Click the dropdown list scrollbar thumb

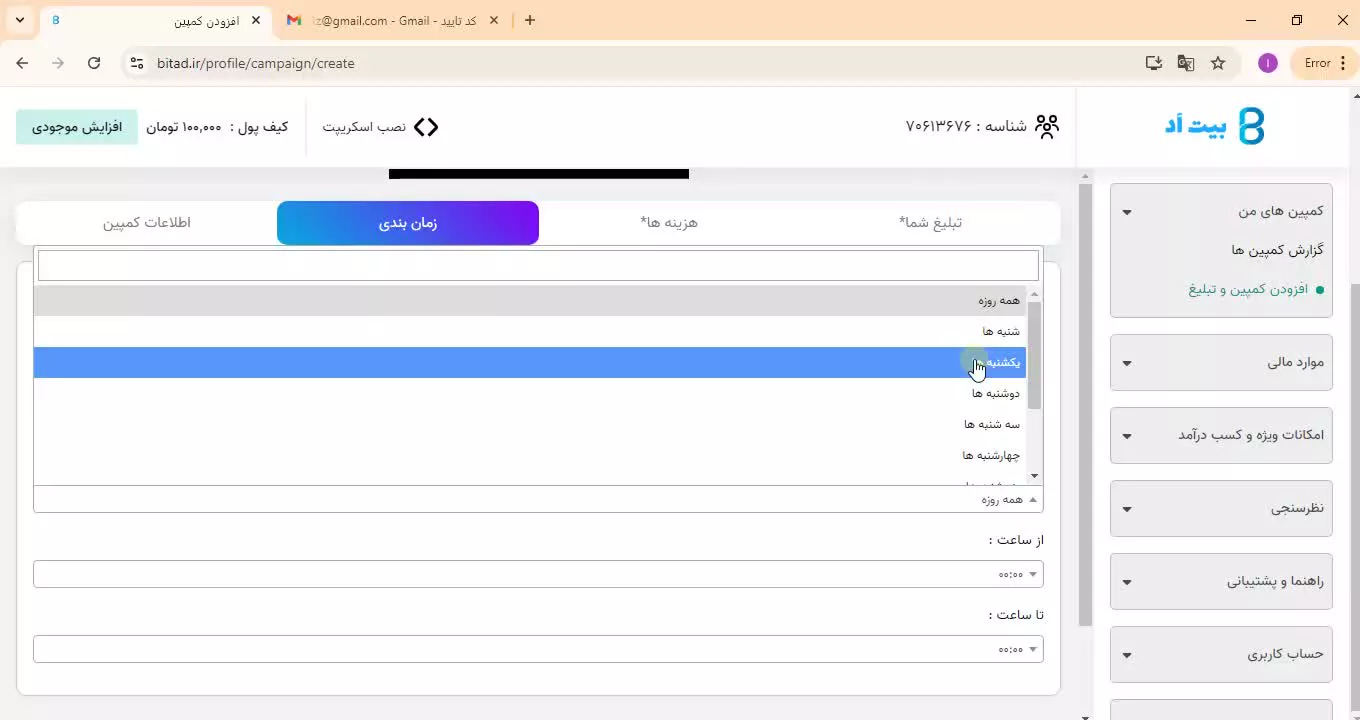(x=1034, y=355)
